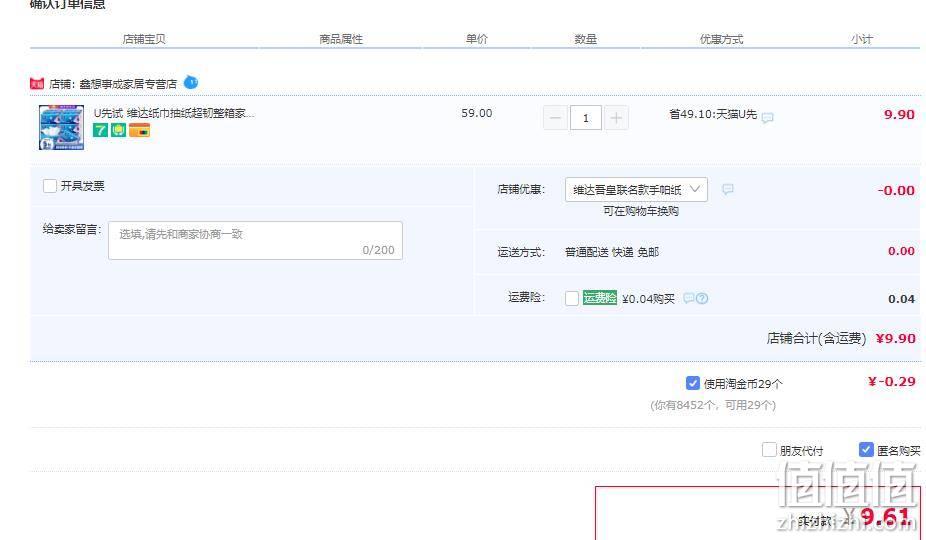Click the unit price 59.00
The height and width of the screenshot is (540, 926).
pos(477,113)
